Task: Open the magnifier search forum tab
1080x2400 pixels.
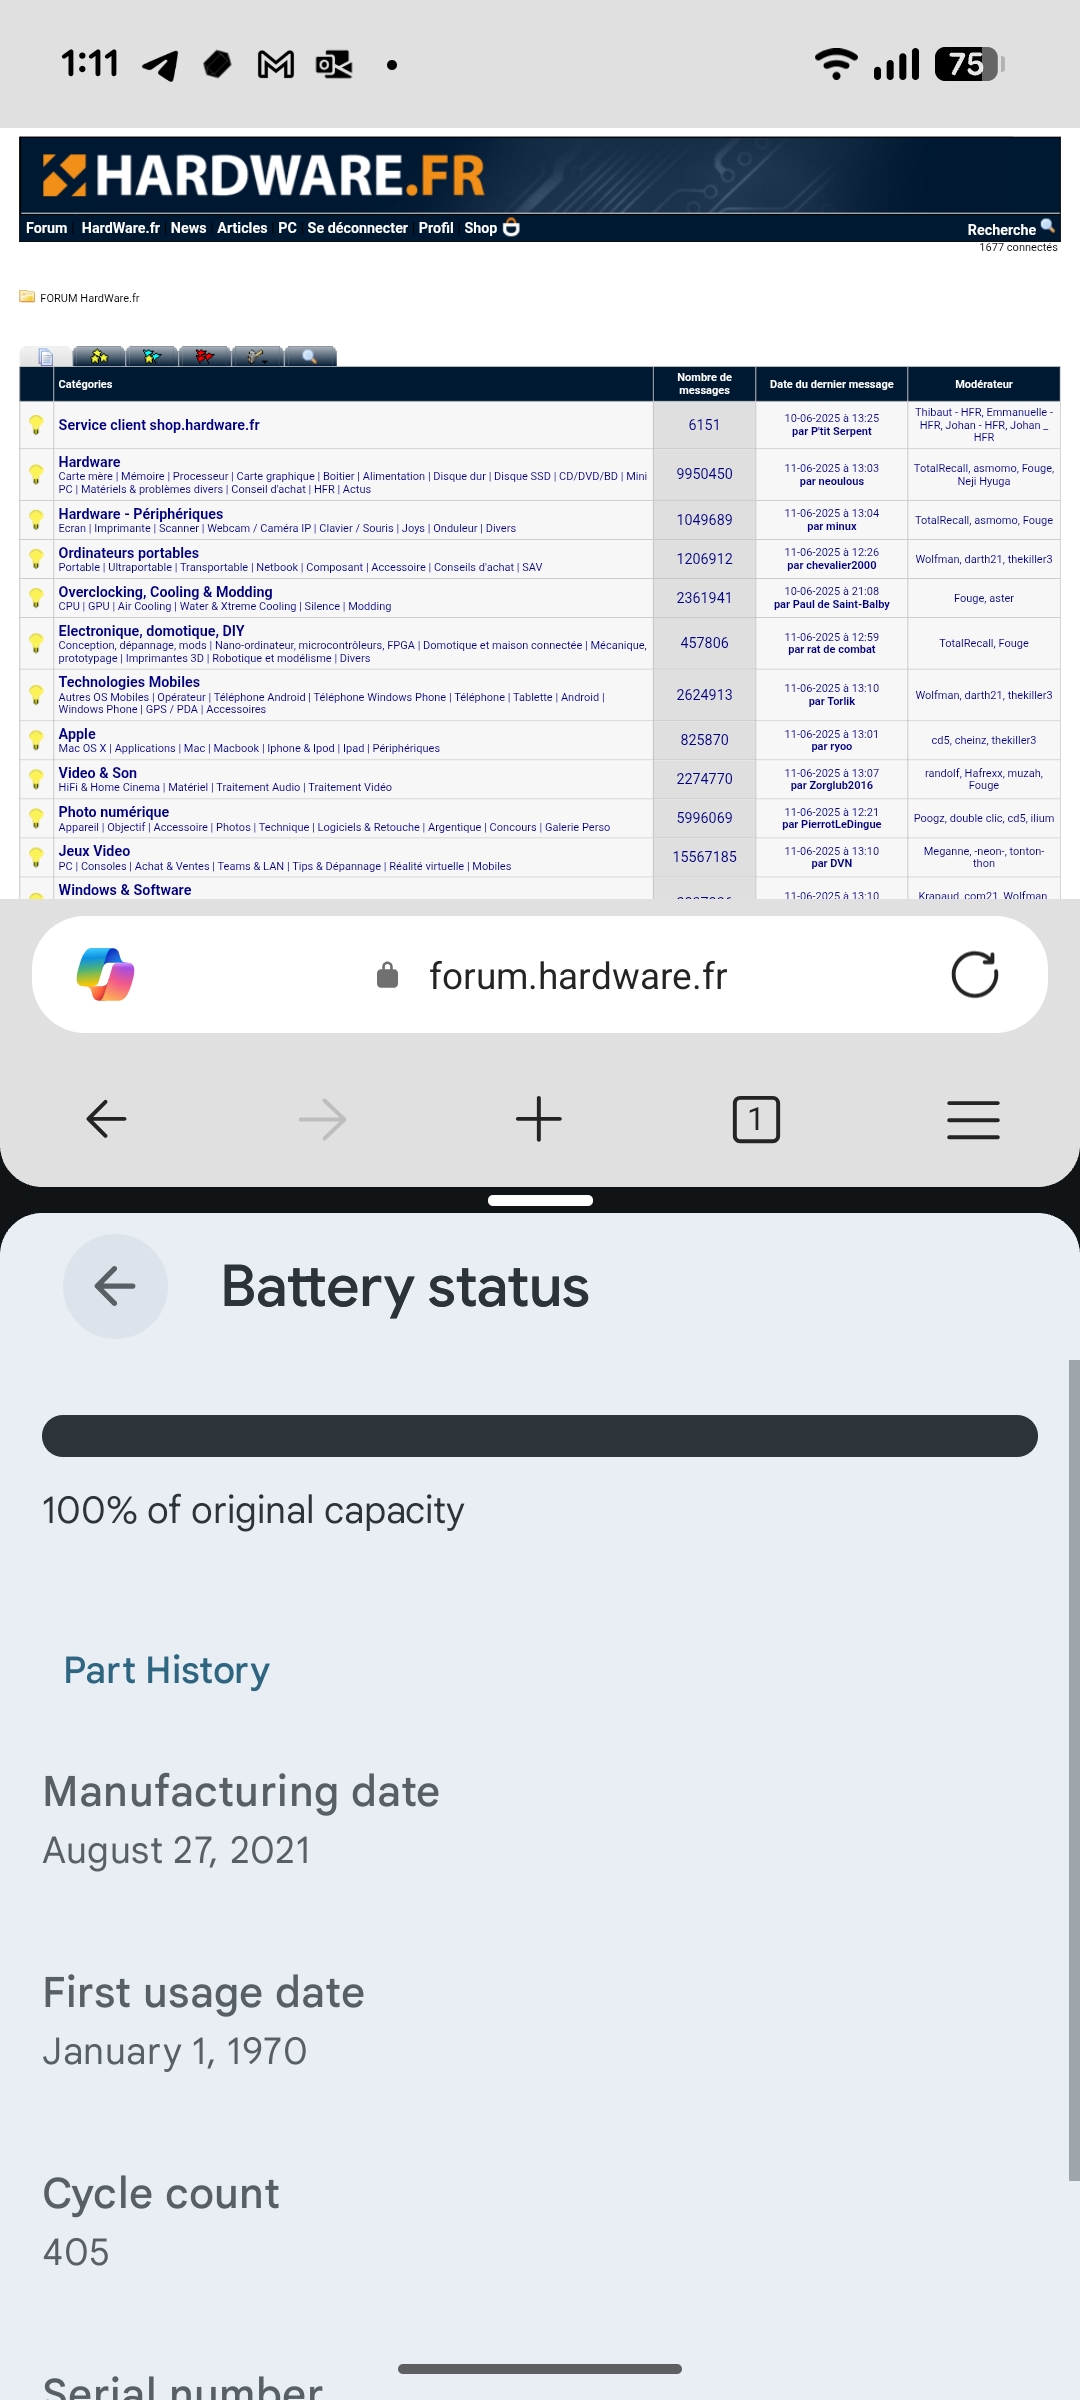Action: pos(310,356)
